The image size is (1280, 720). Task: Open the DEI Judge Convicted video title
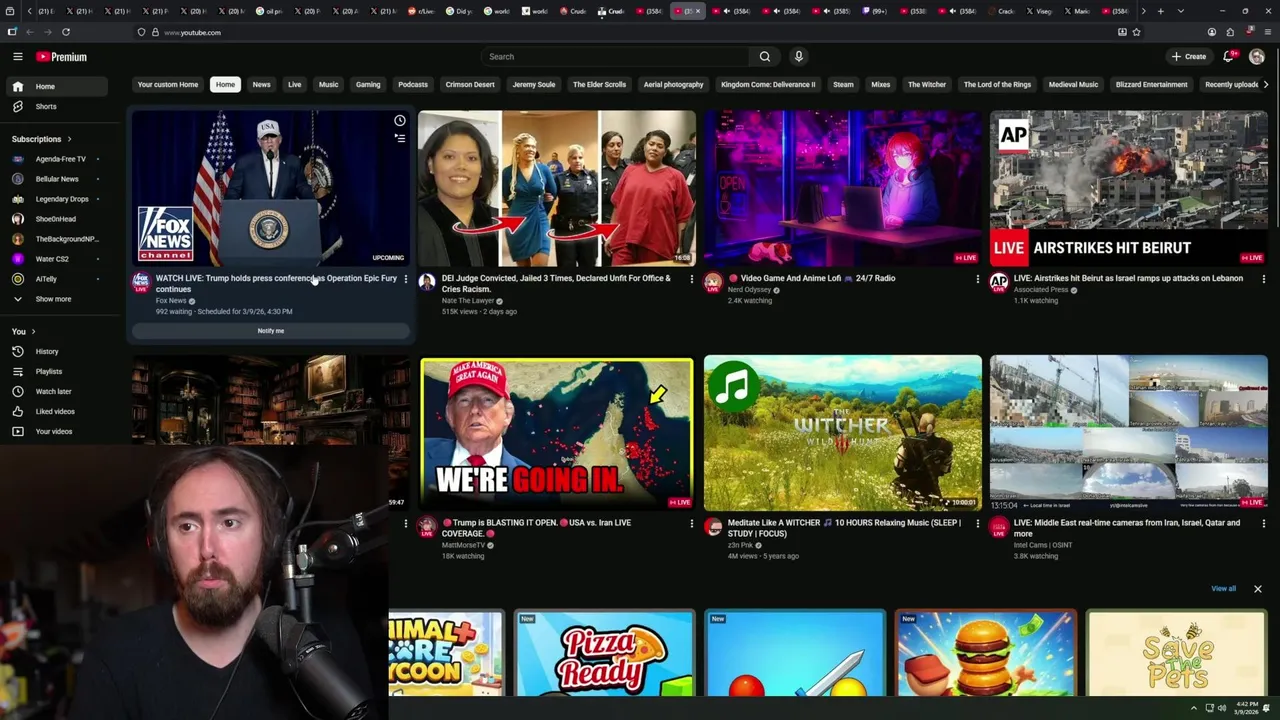tap(556, 284)
